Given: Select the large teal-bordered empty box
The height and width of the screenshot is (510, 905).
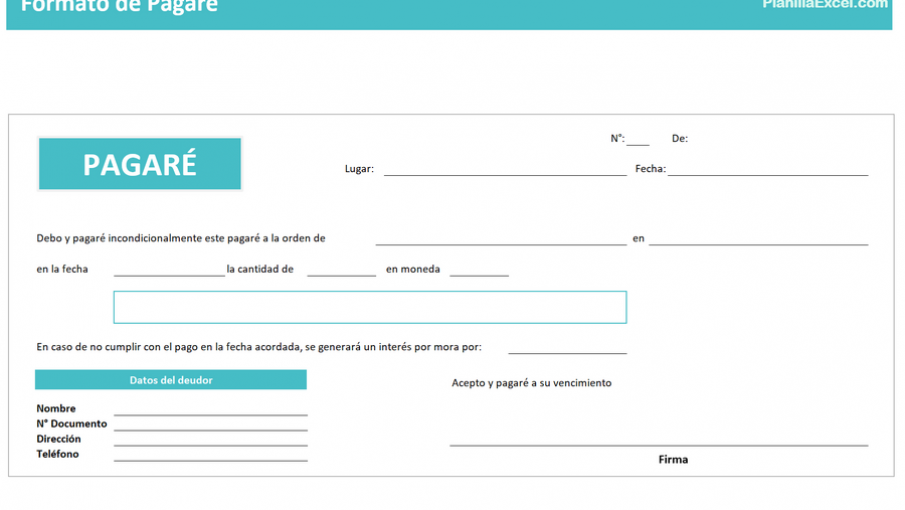Looking at the screenshot, I should [x=370, y=307].
